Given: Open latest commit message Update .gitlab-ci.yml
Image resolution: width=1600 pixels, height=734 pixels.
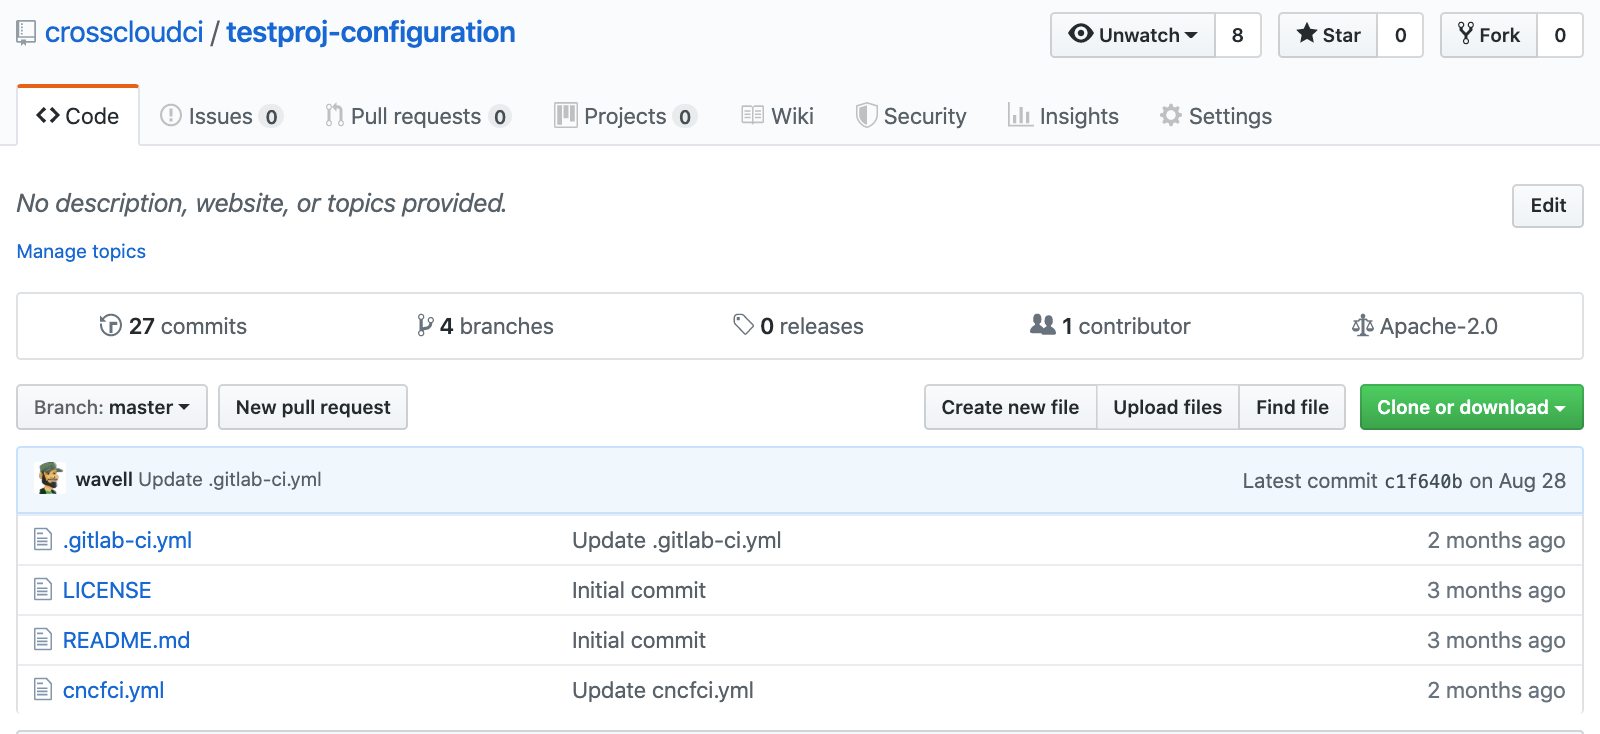Looking at the screenshot, I should click(230, 479).
